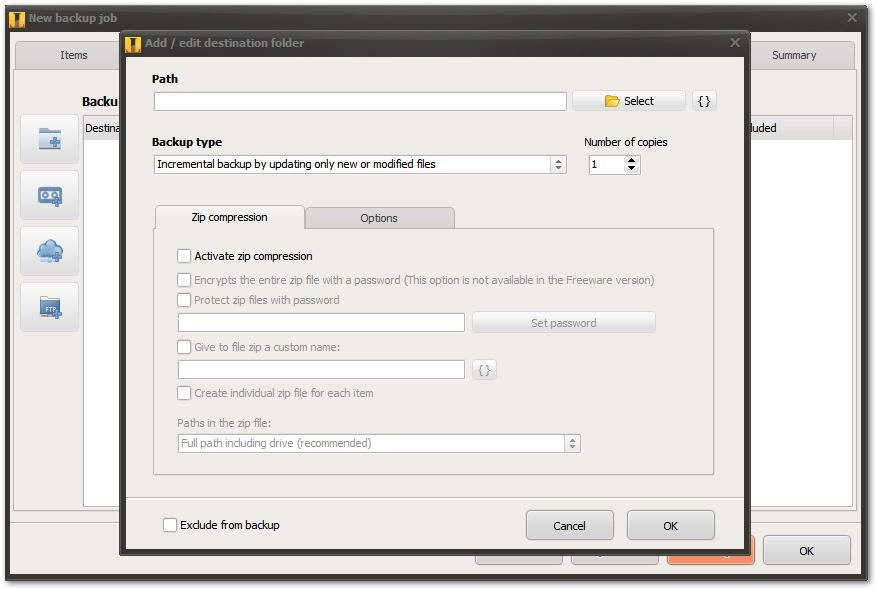Decrease the Number of copies value
Image resolution: width=877 pixels, height=590 pixels.
[x=631, y=168]
